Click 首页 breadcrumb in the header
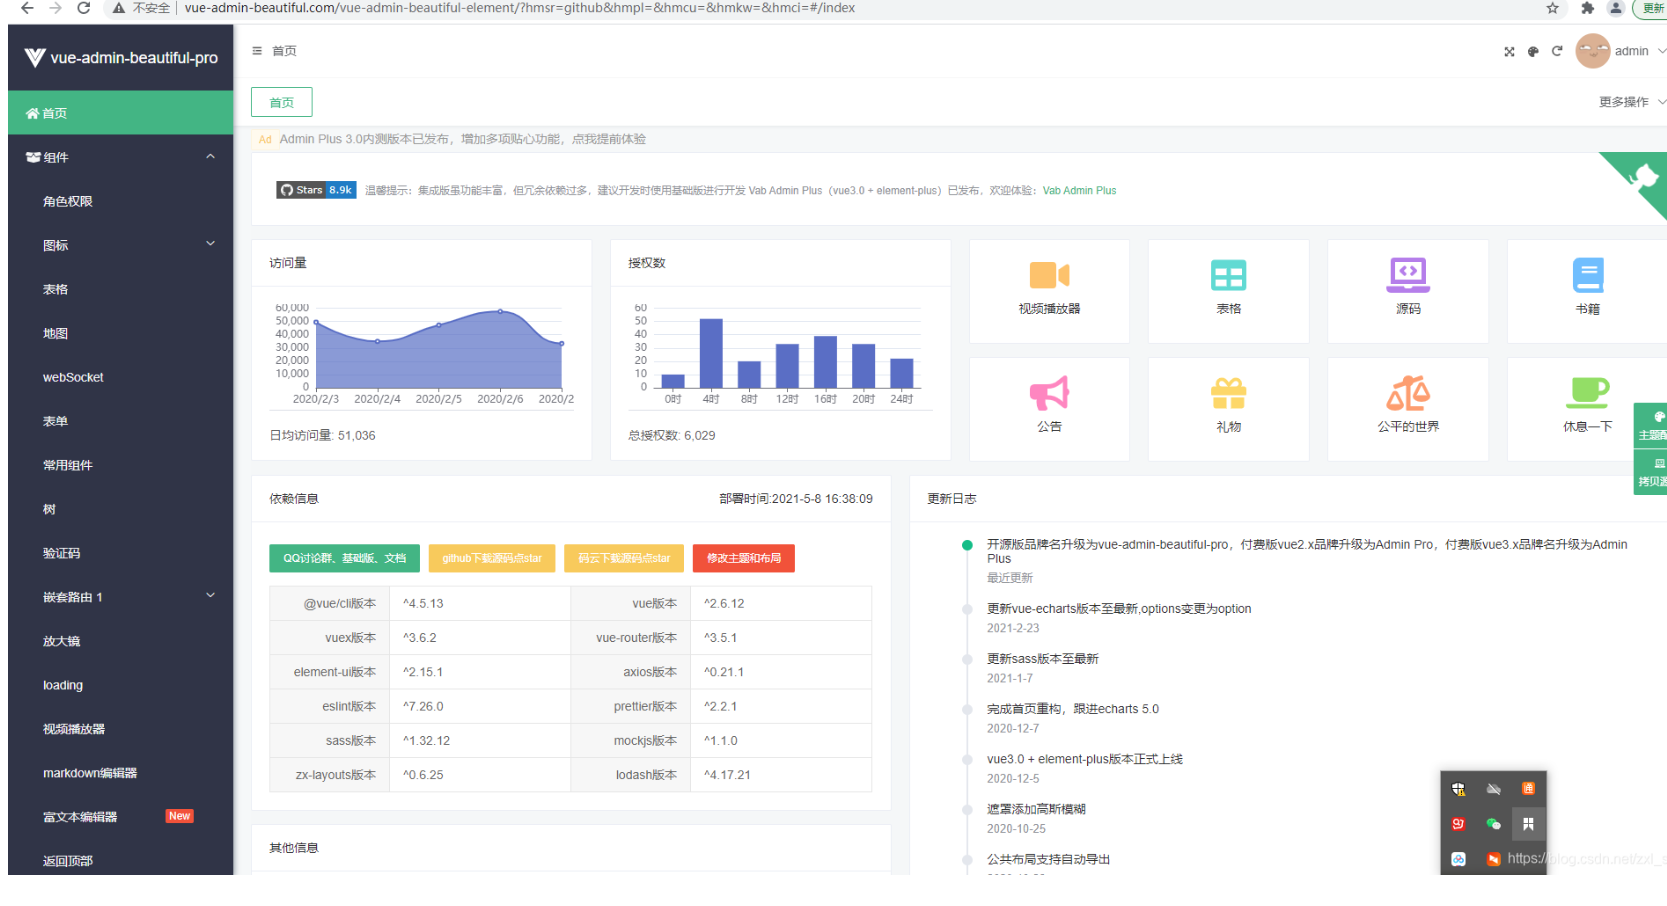This screenshot has height=906, width=1667. [x=284, y=51]
